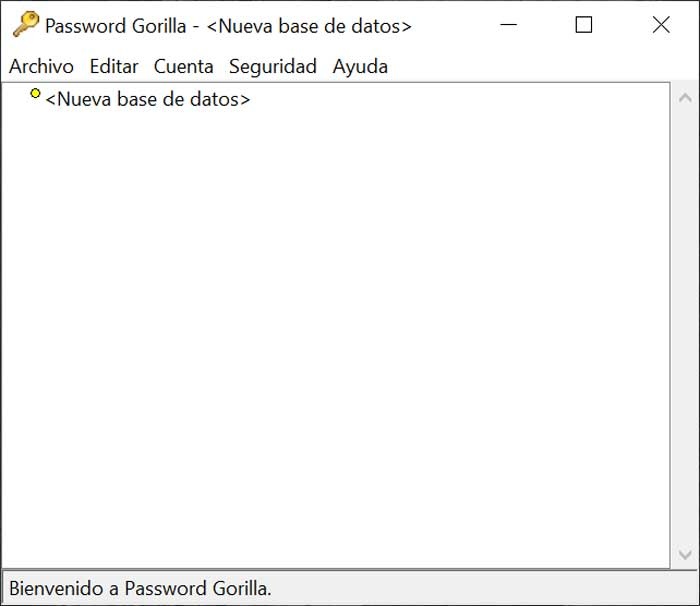Open the Editar menu
700x606 pixels.
pyautogui.click(x=114, y=67)
